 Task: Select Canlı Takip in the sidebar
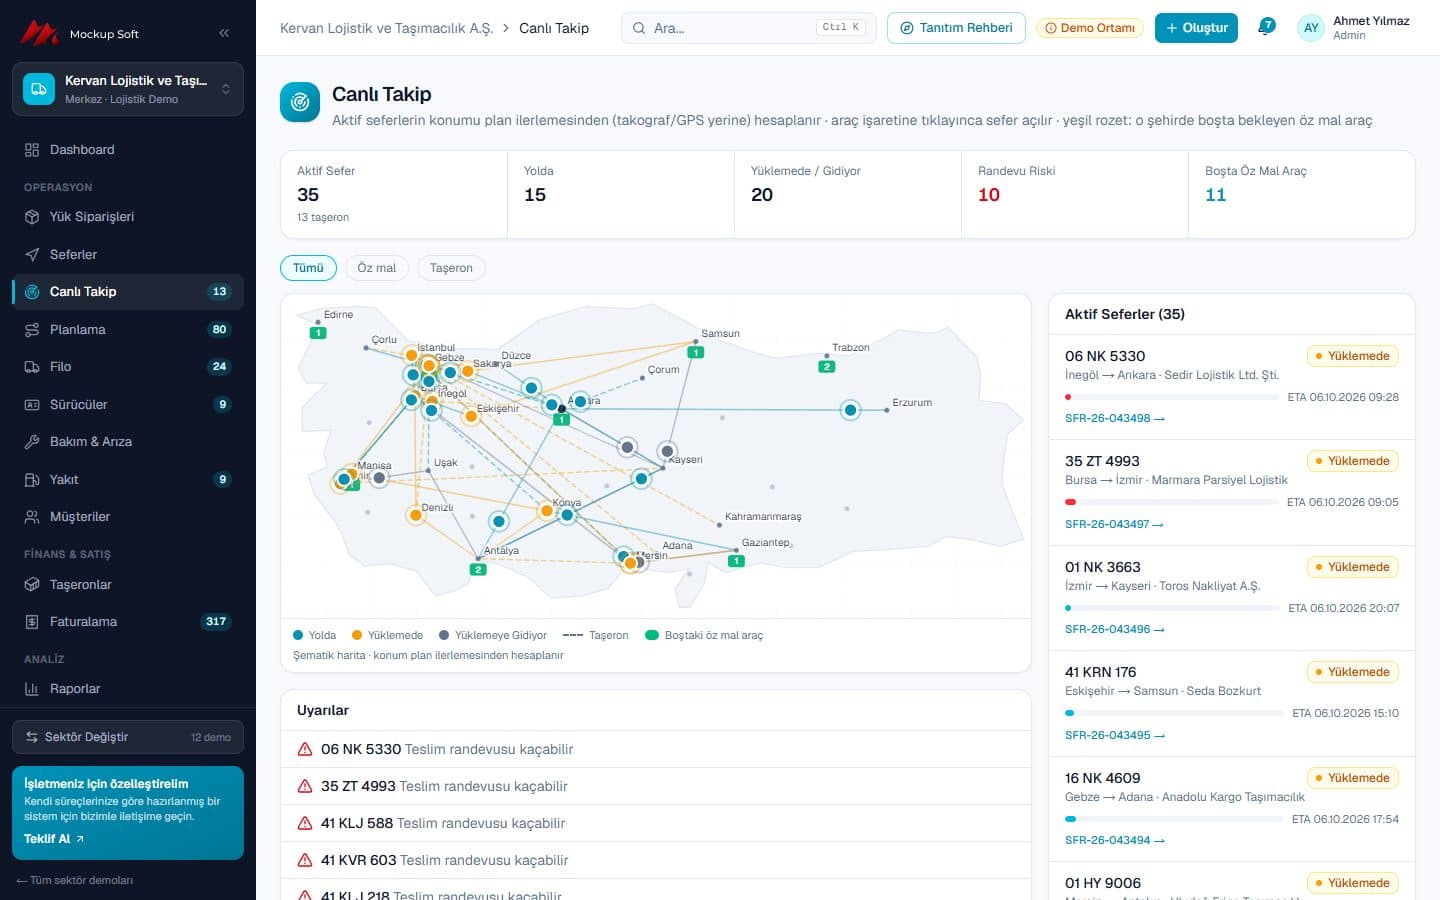pyautogui.click(x=128, y=292)
